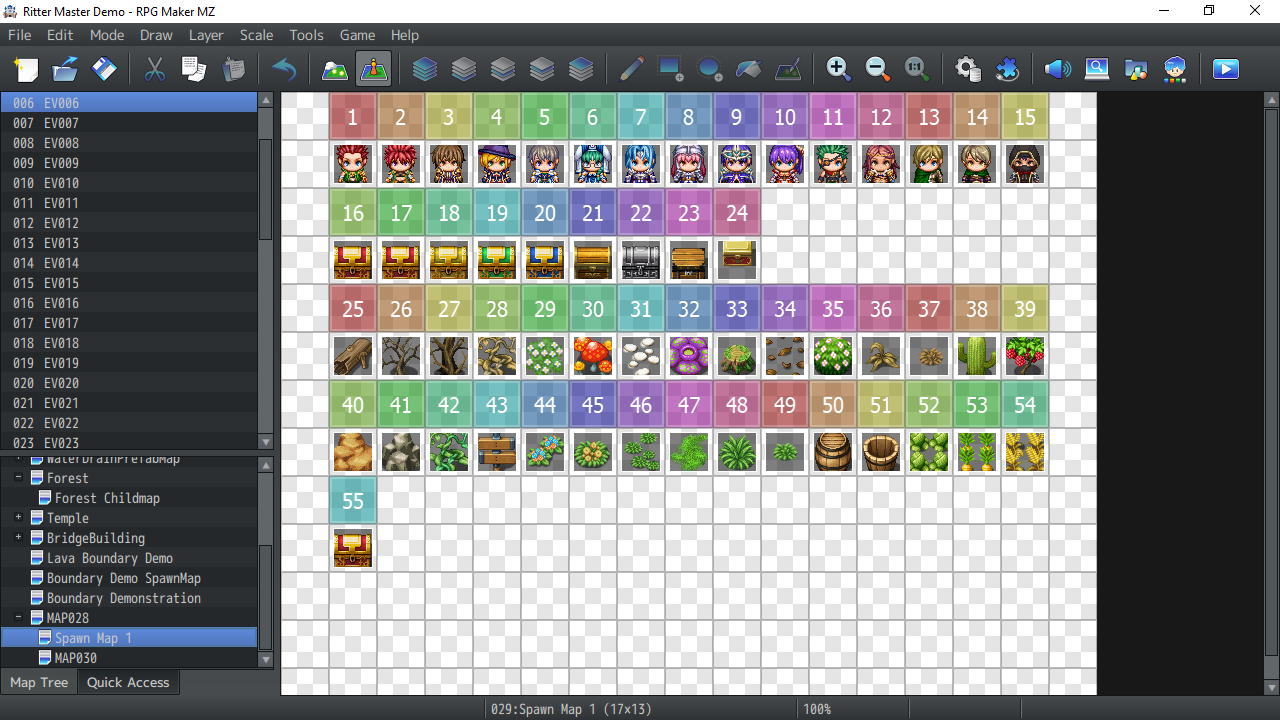
Task: Open the Draw menu
Action: tap(156, 35)
